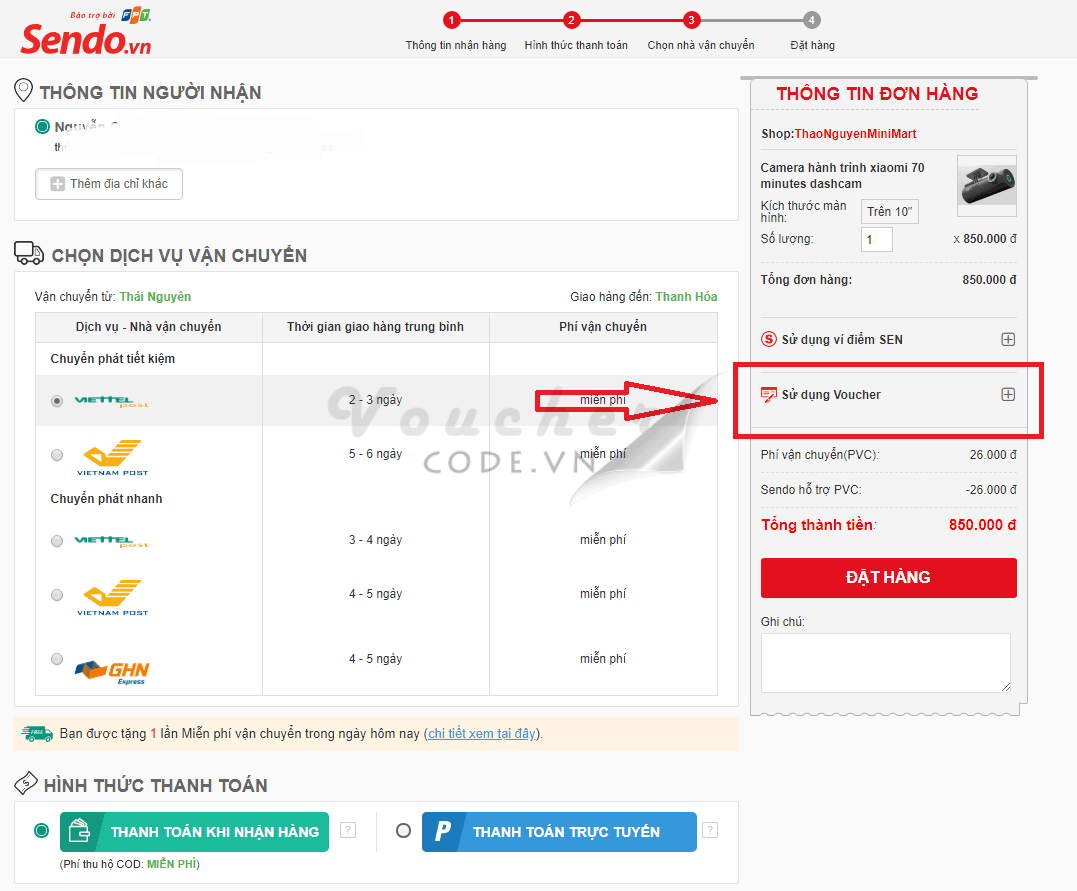Choose the online payment radio button
The height and width of the screenshot is (891, 1077).
(x=403, y=830)
